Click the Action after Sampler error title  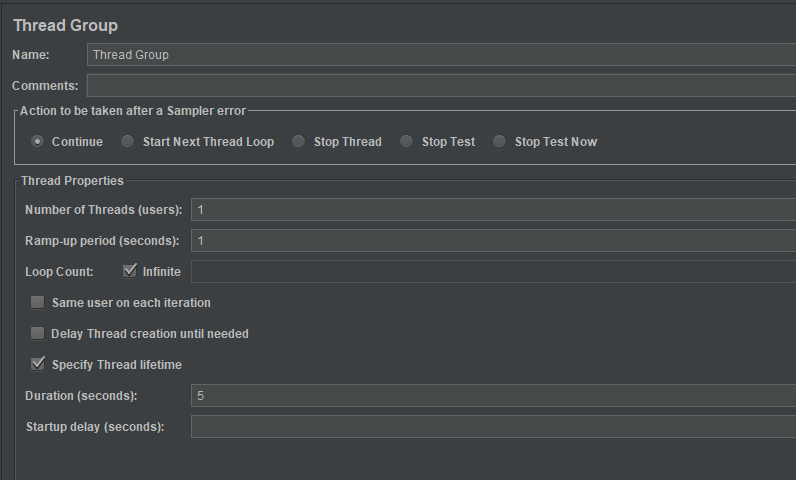click(x=133, y=111)
